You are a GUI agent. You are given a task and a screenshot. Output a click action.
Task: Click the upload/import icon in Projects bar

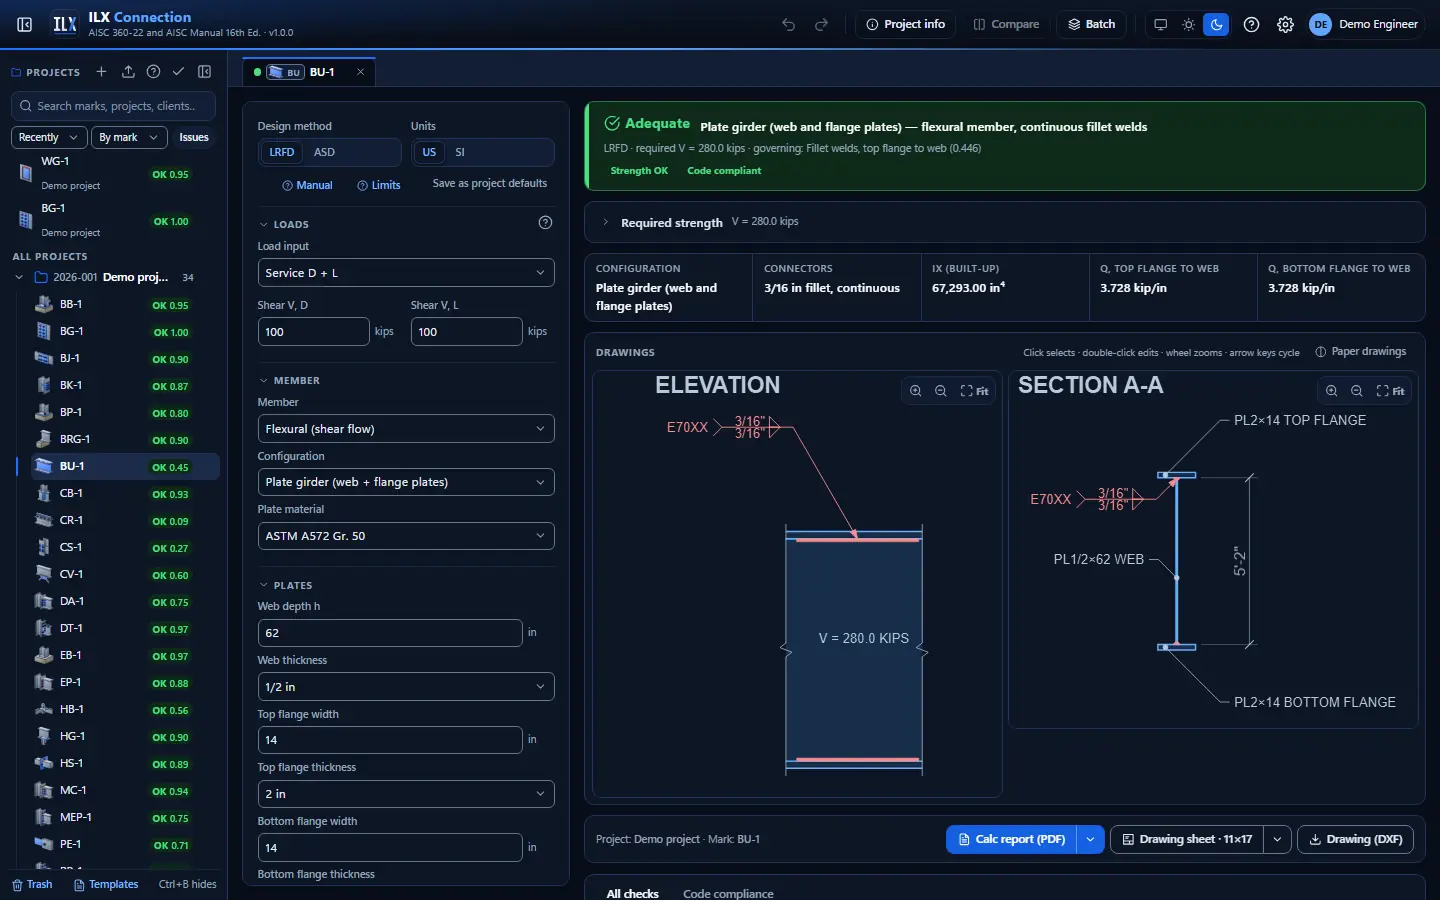coord(128,72)
